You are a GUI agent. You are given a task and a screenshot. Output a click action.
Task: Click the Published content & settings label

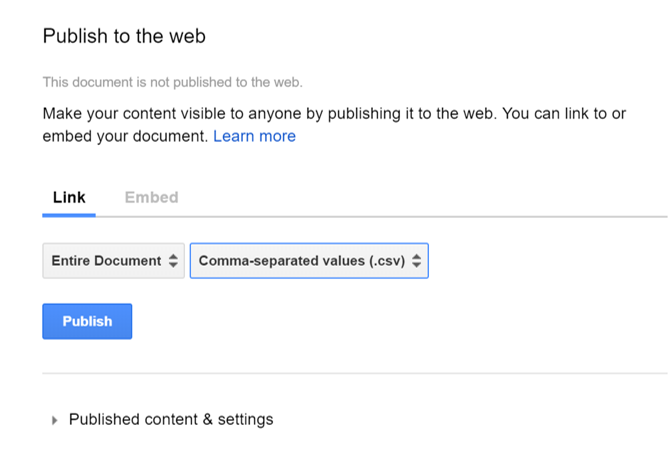coord(171,419)
